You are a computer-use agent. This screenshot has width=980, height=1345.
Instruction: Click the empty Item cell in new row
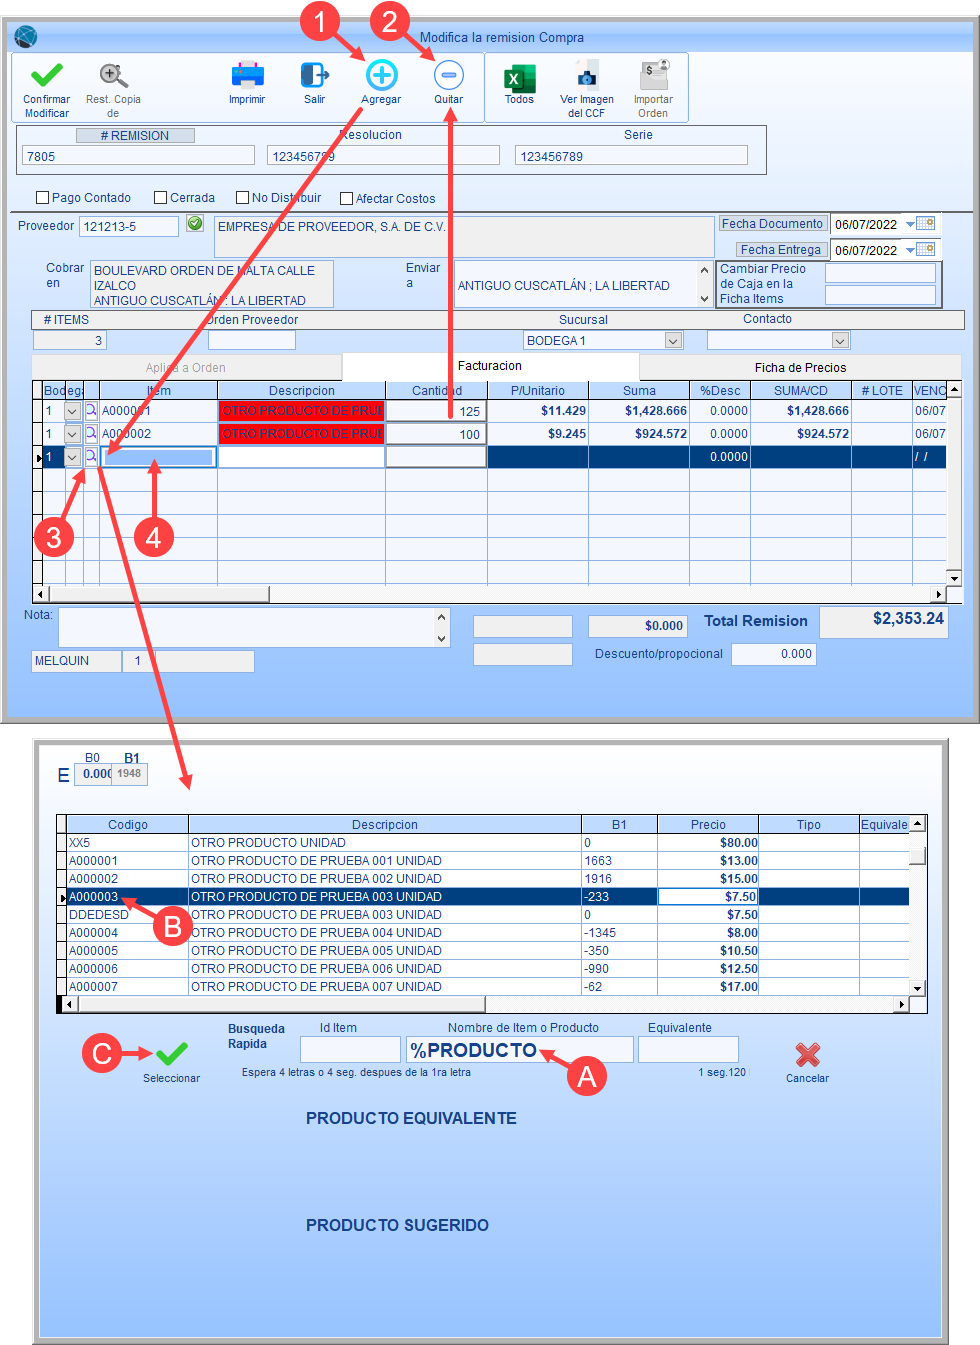158,457
